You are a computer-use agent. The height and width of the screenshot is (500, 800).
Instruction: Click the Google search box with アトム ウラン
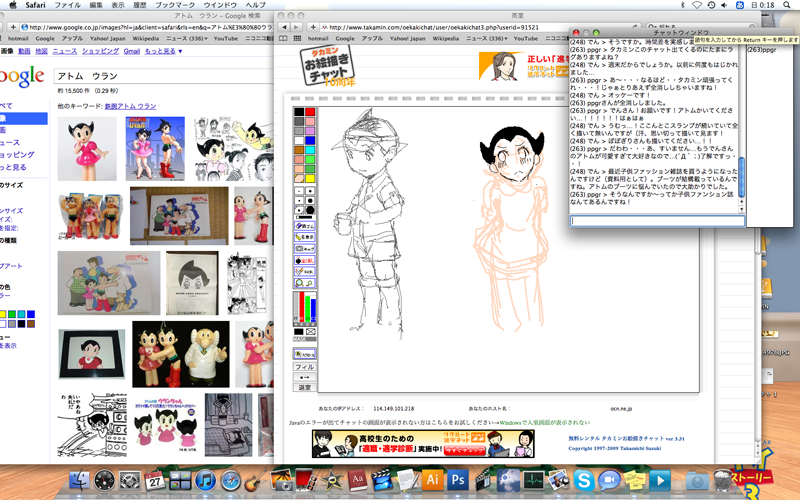(x=163, y=76)
